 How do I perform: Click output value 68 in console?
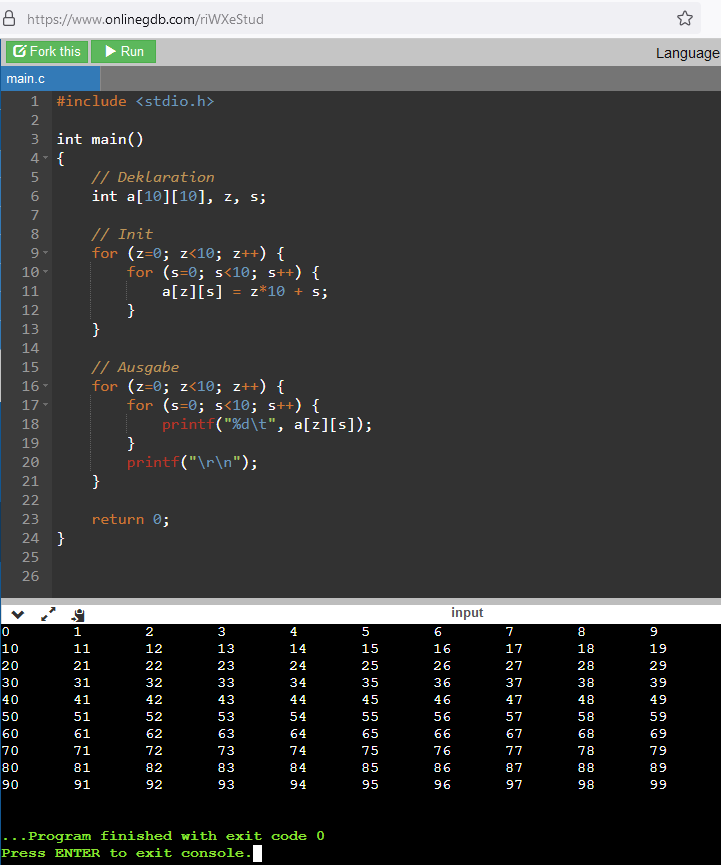pos(586,733)
